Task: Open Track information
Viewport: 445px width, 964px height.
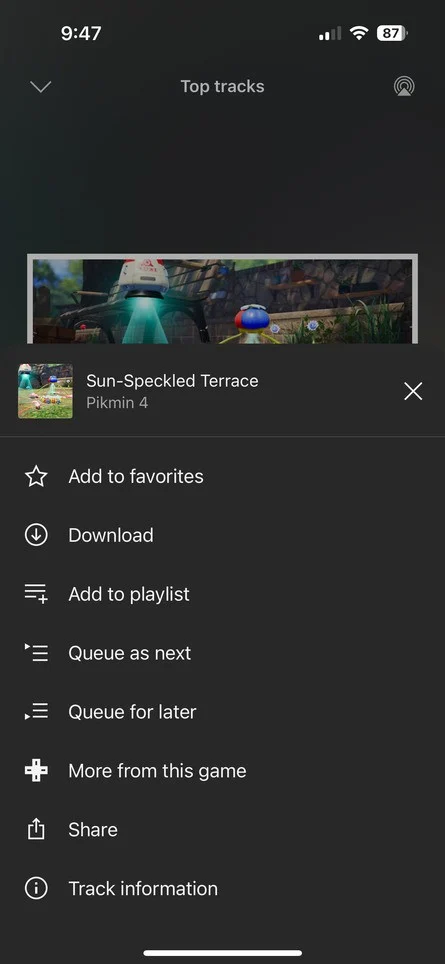Action: tap(143, 888)
